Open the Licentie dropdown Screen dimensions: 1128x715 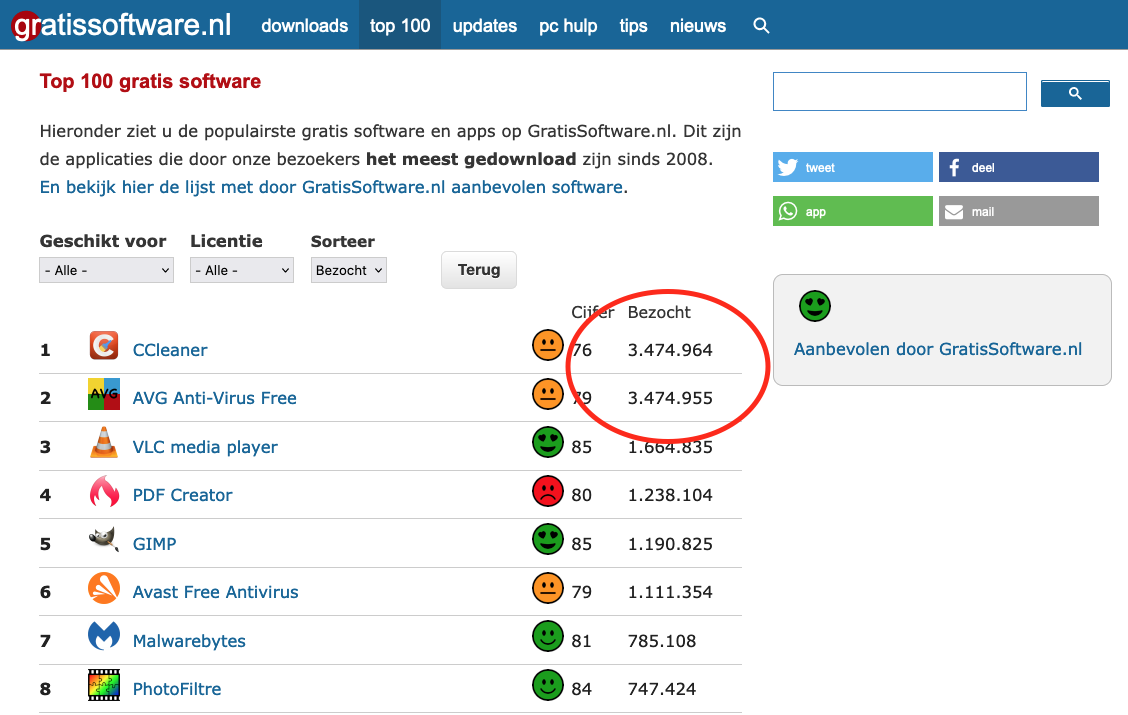[x=242, y=270]
